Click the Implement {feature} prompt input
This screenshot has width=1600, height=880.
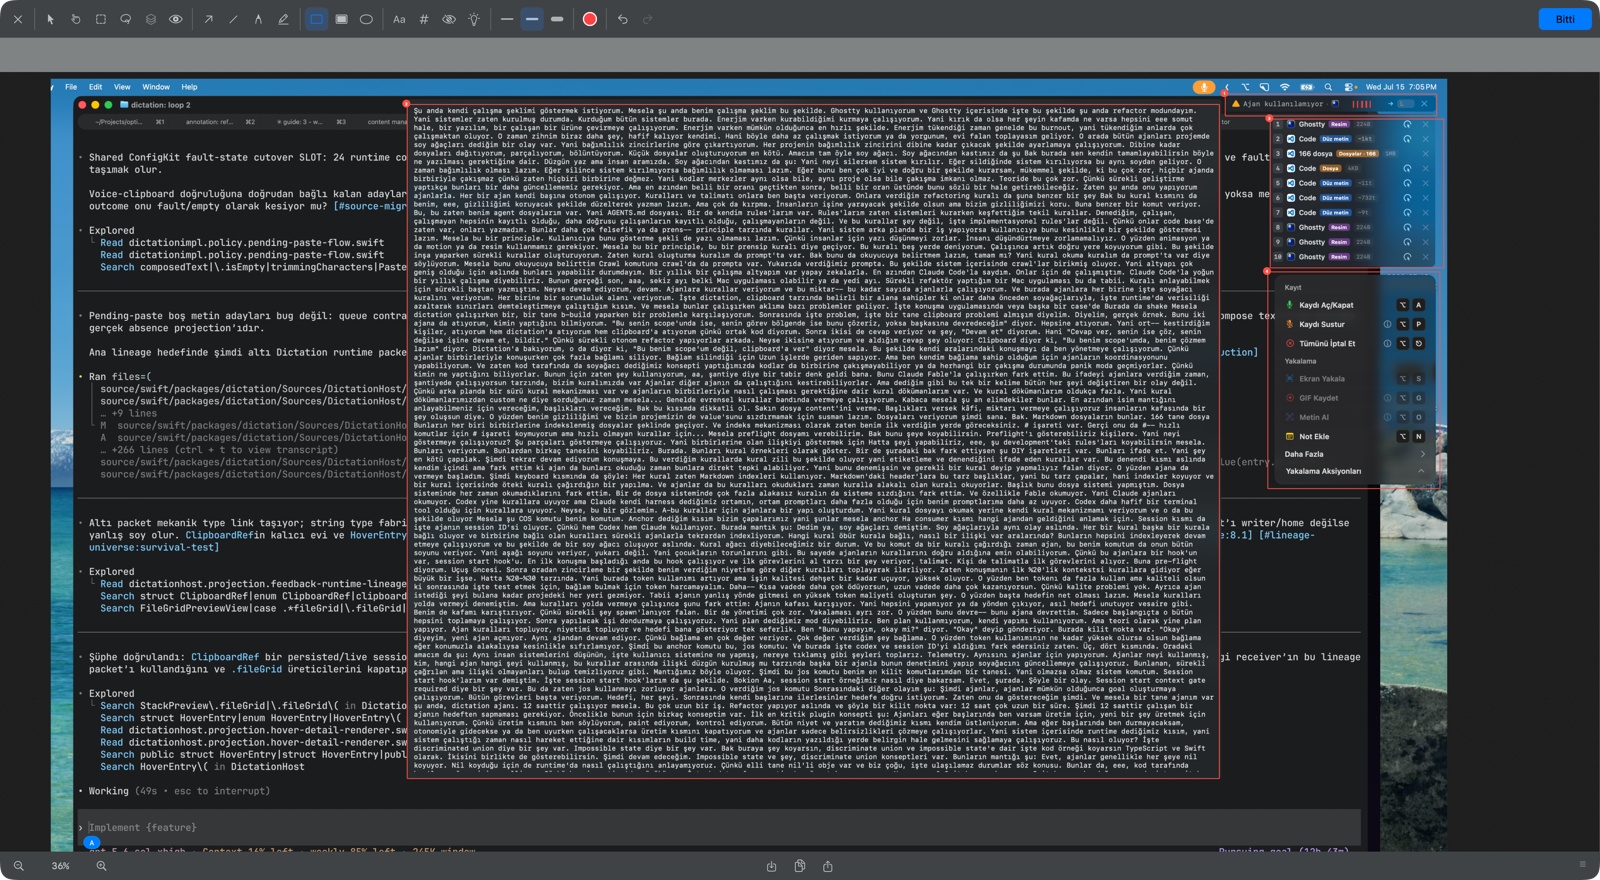[717, 828]
